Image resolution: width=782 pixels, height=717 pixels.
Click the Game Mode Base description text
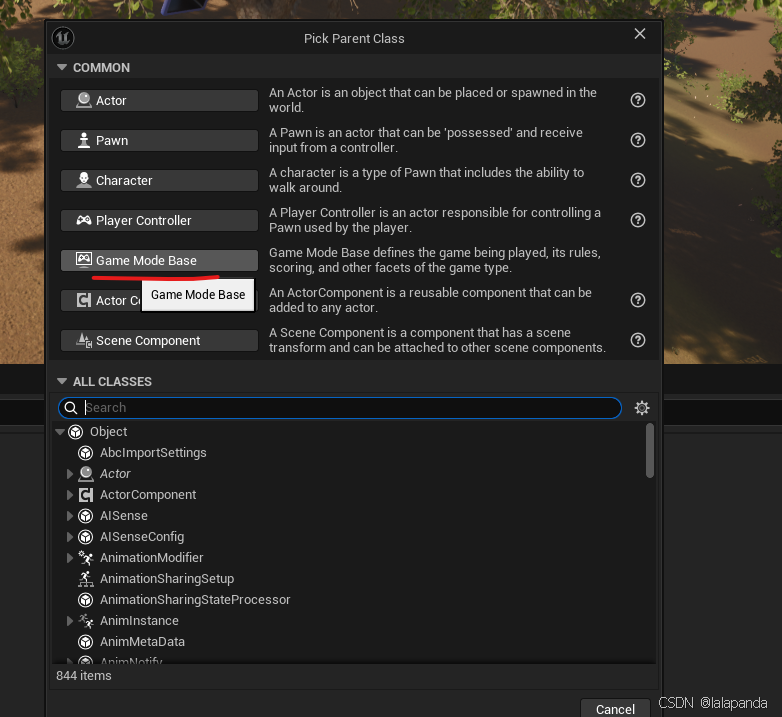(435, 260)
